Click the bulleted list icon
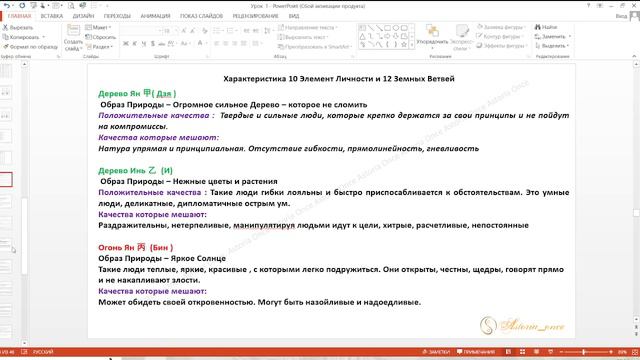Viewport: 640px width, 360px height. [x=217, y=31]
